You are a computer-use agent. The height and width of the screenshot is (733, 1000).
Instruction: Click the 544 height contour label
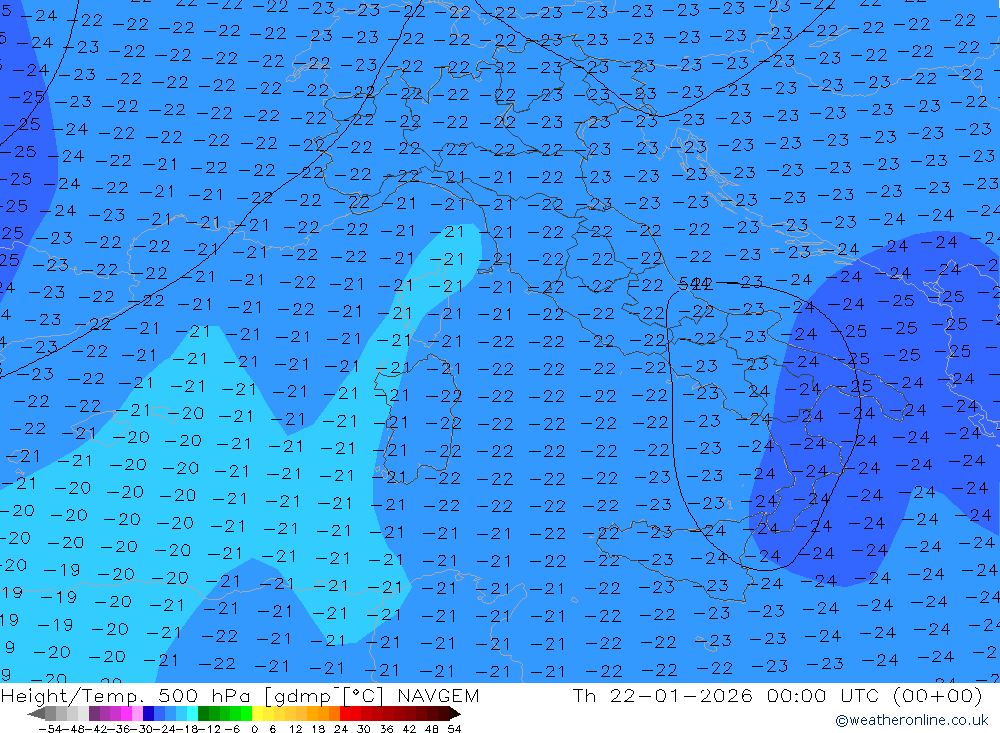[x=695, y=283]
